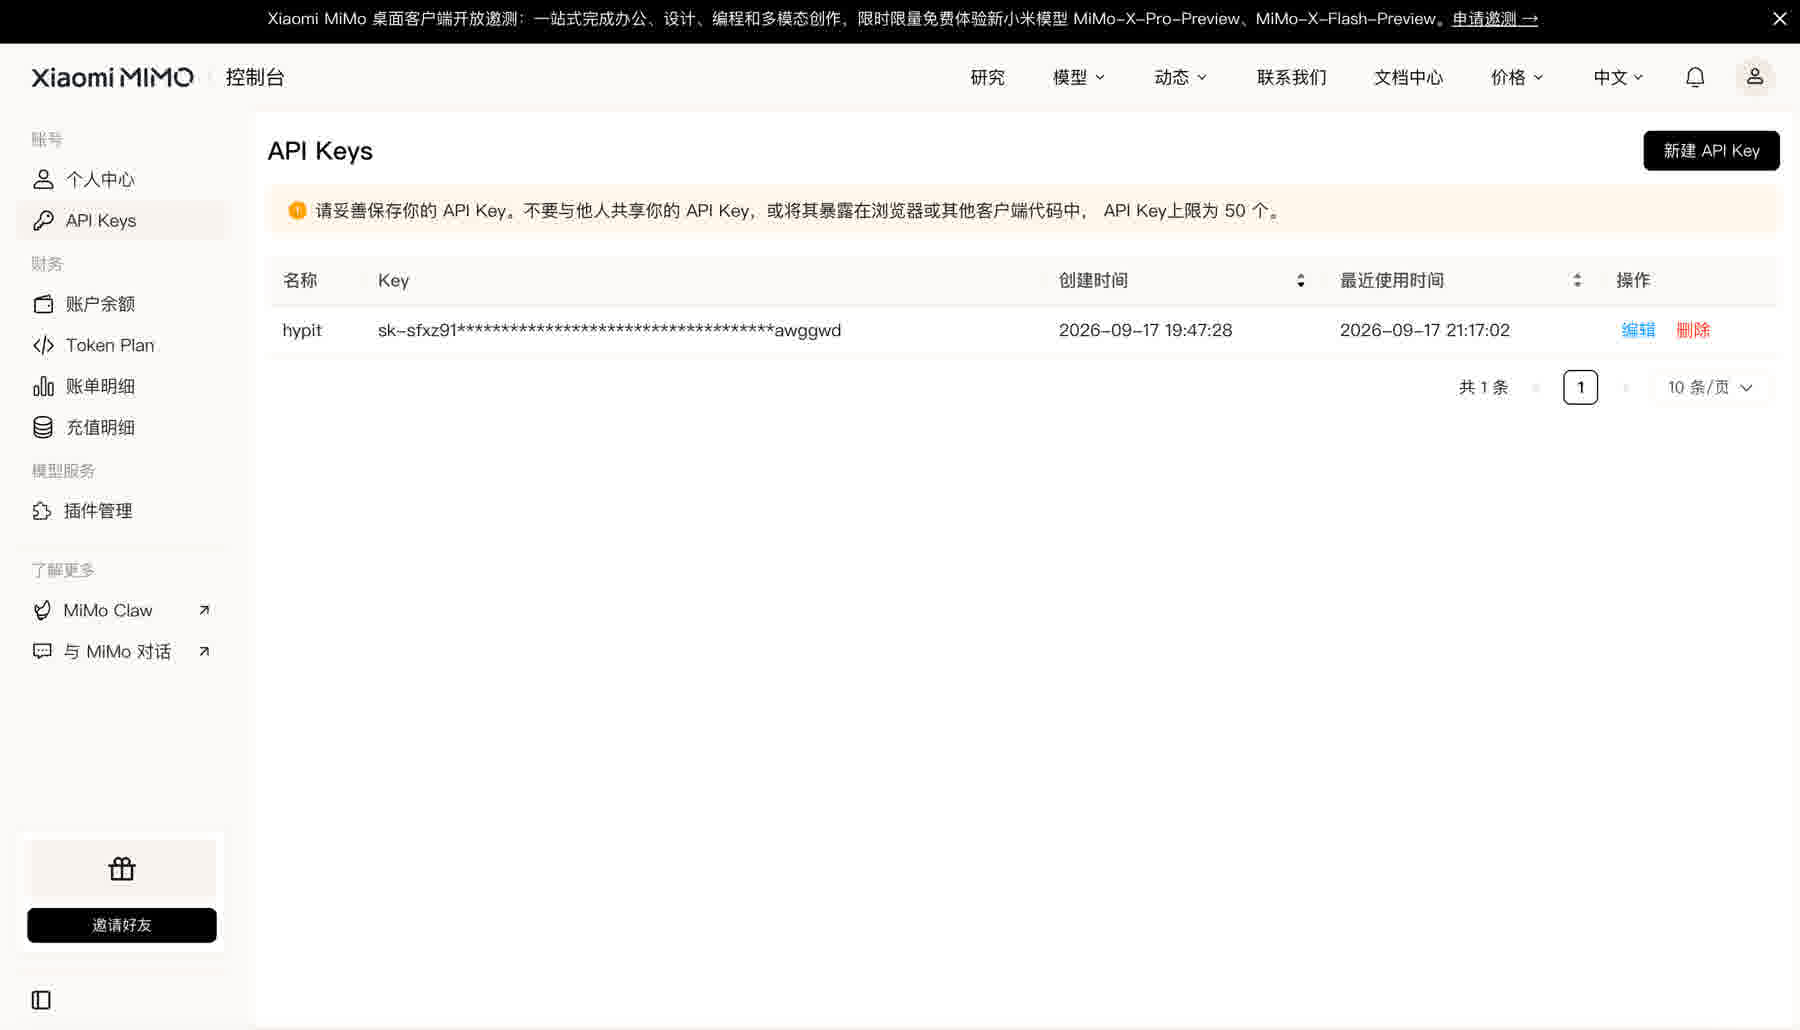Click 编辑 for the hypit key
The width and height of the screenshot is (1800, 1030).
[x=1638, y=330]
